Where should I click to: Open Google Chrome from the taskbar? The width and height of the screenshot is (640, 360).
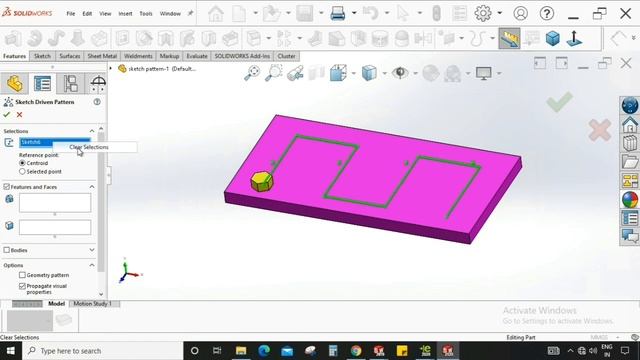pos(356,351)
